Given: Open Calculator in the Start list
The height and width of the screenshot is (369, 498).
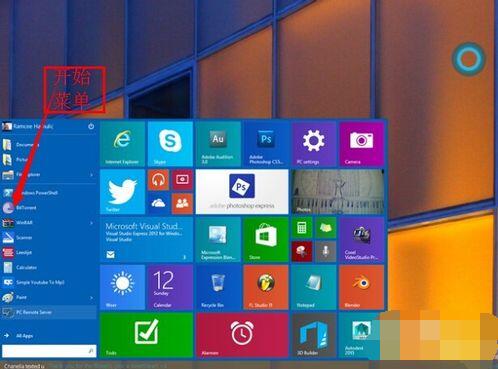Looking at the screenshot, I should [49, 267].
